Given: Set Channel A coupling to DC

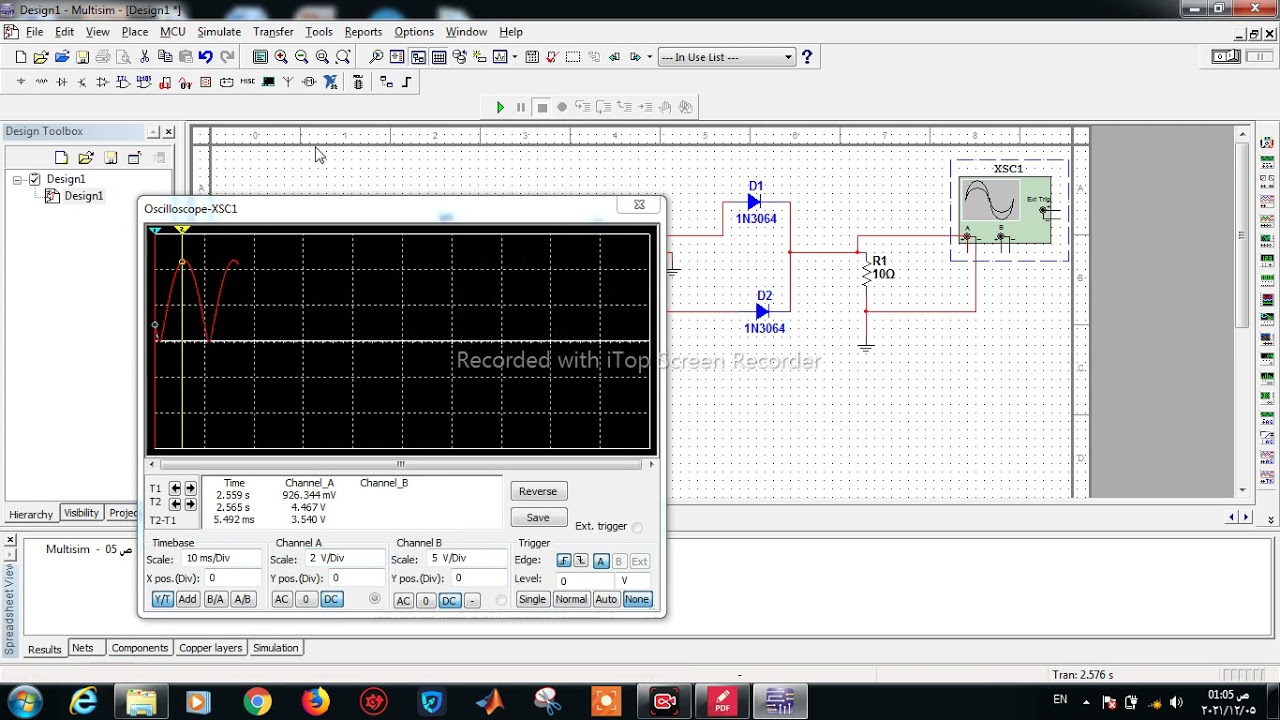Looking at the screenshot, I should point(331,599).
